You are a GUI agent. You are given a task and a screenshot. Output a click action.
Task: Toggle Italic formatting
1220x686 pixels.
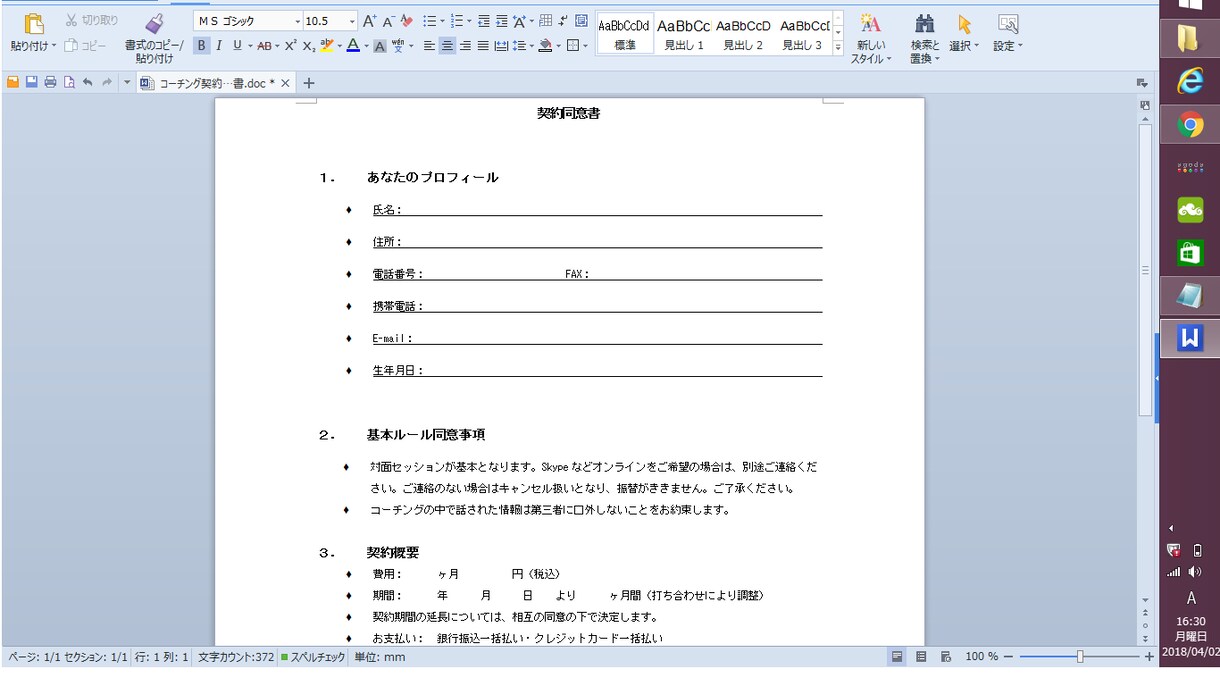point(219,45)
